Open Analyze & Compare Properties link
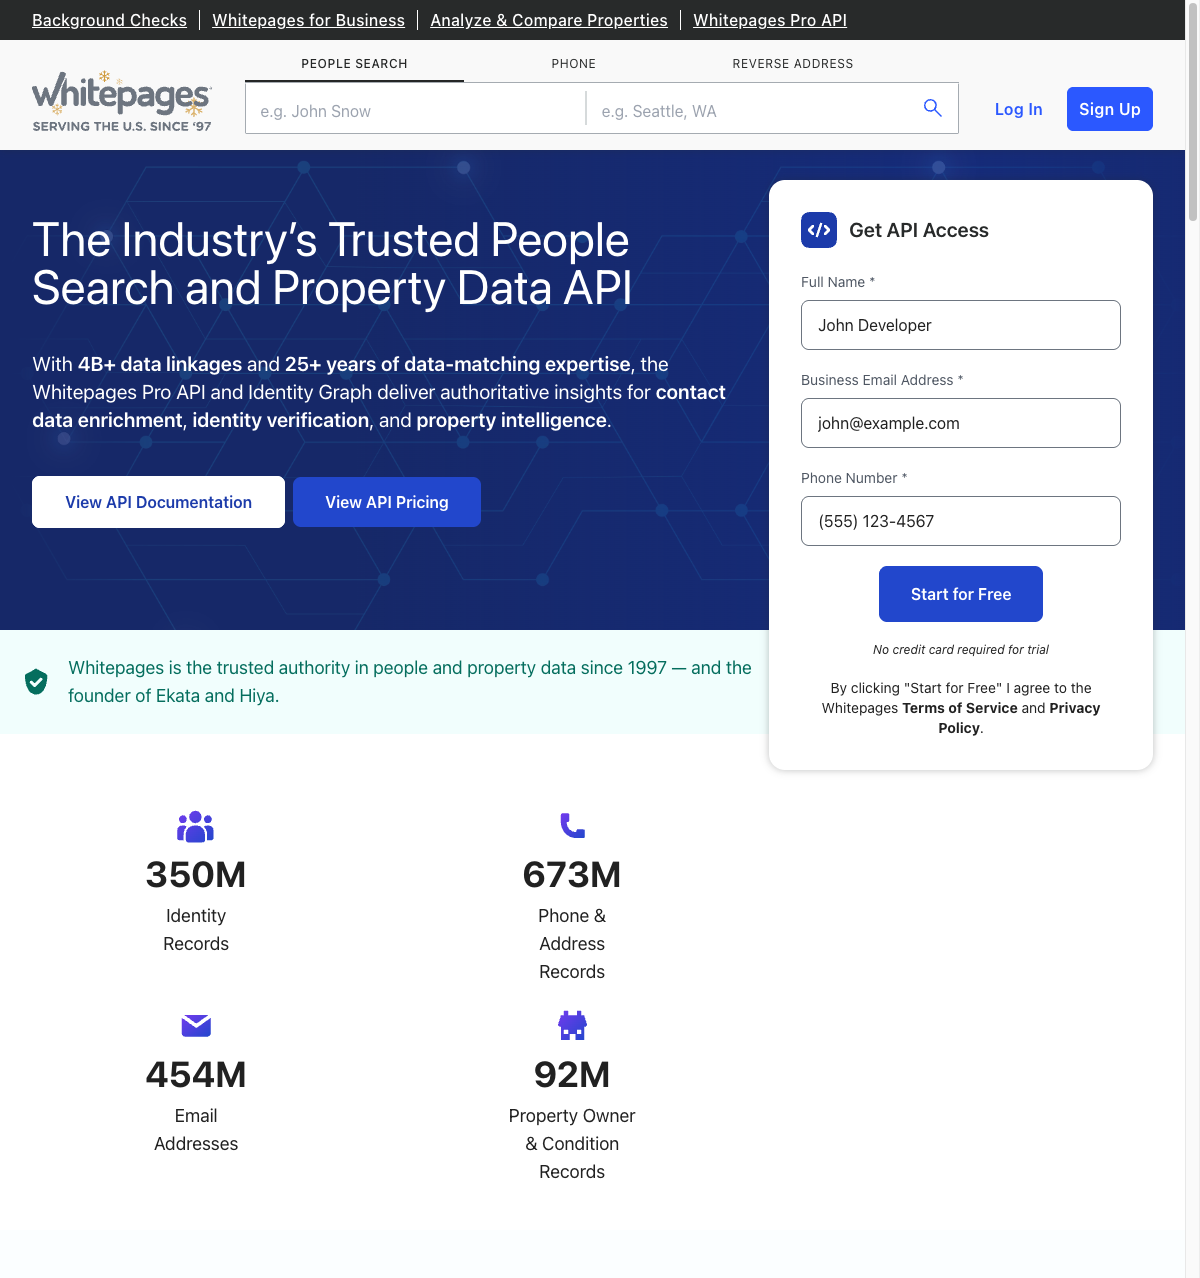Image resolution: width=1200 pixels, height=1278 pixels. (548, 20)
